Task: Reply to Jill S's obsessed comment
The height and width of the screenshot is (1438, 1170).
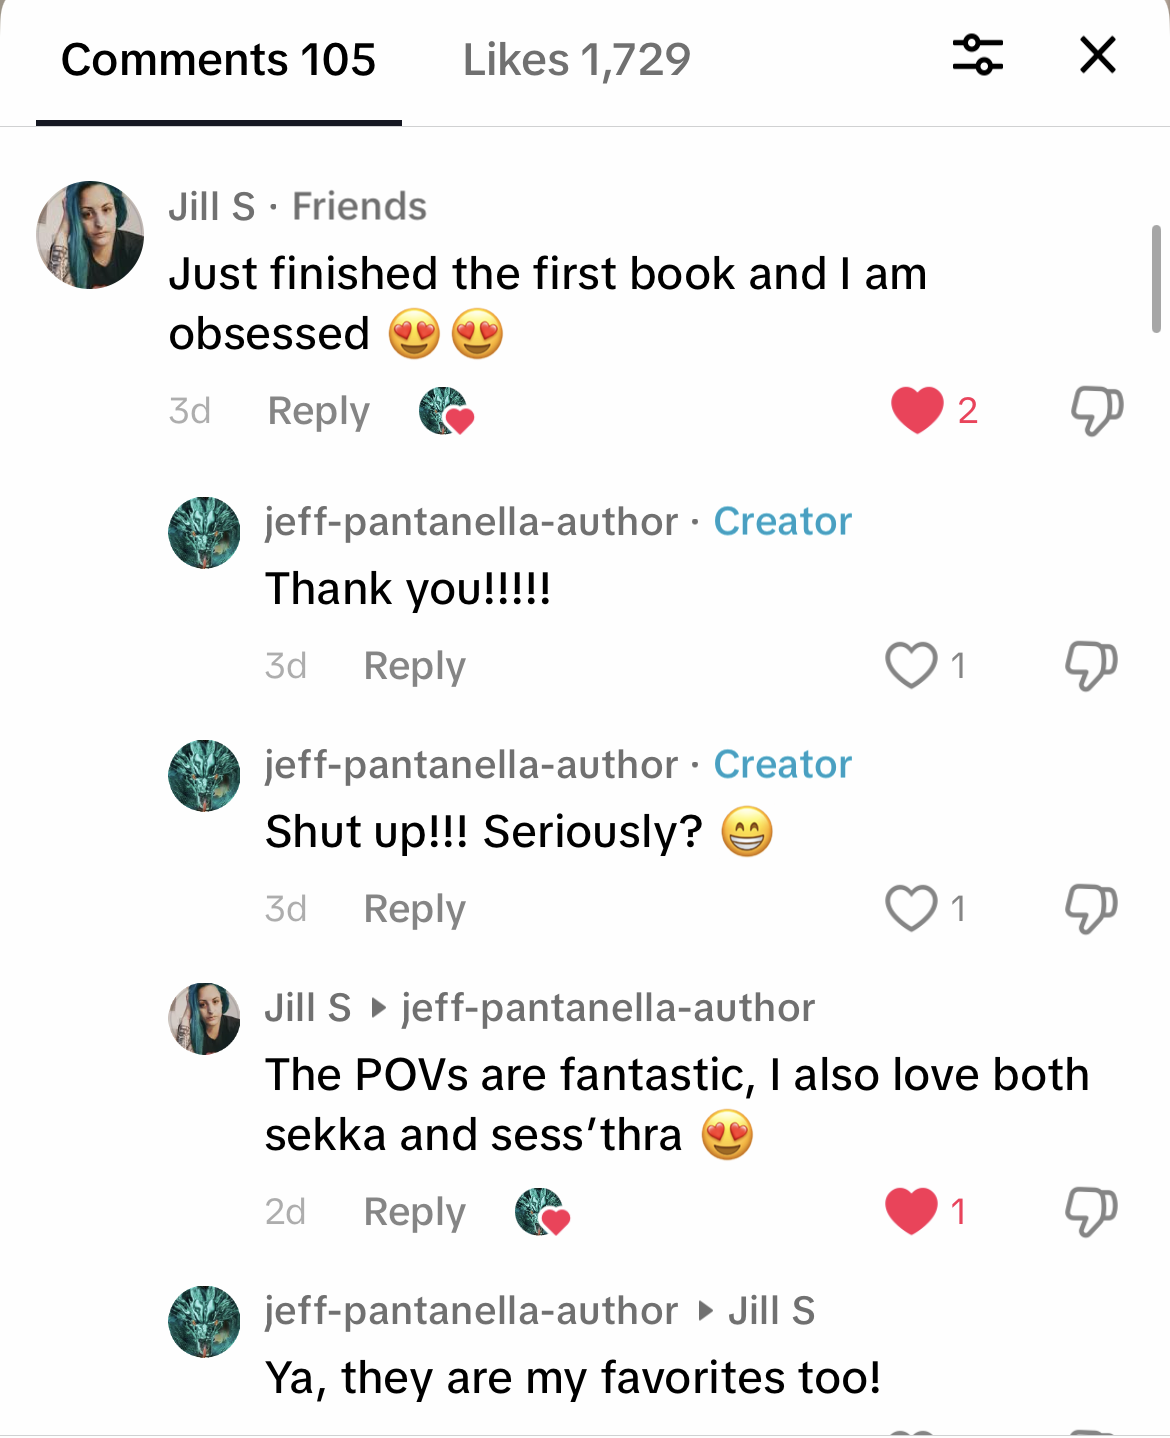Action: click(x=319, y=411)
